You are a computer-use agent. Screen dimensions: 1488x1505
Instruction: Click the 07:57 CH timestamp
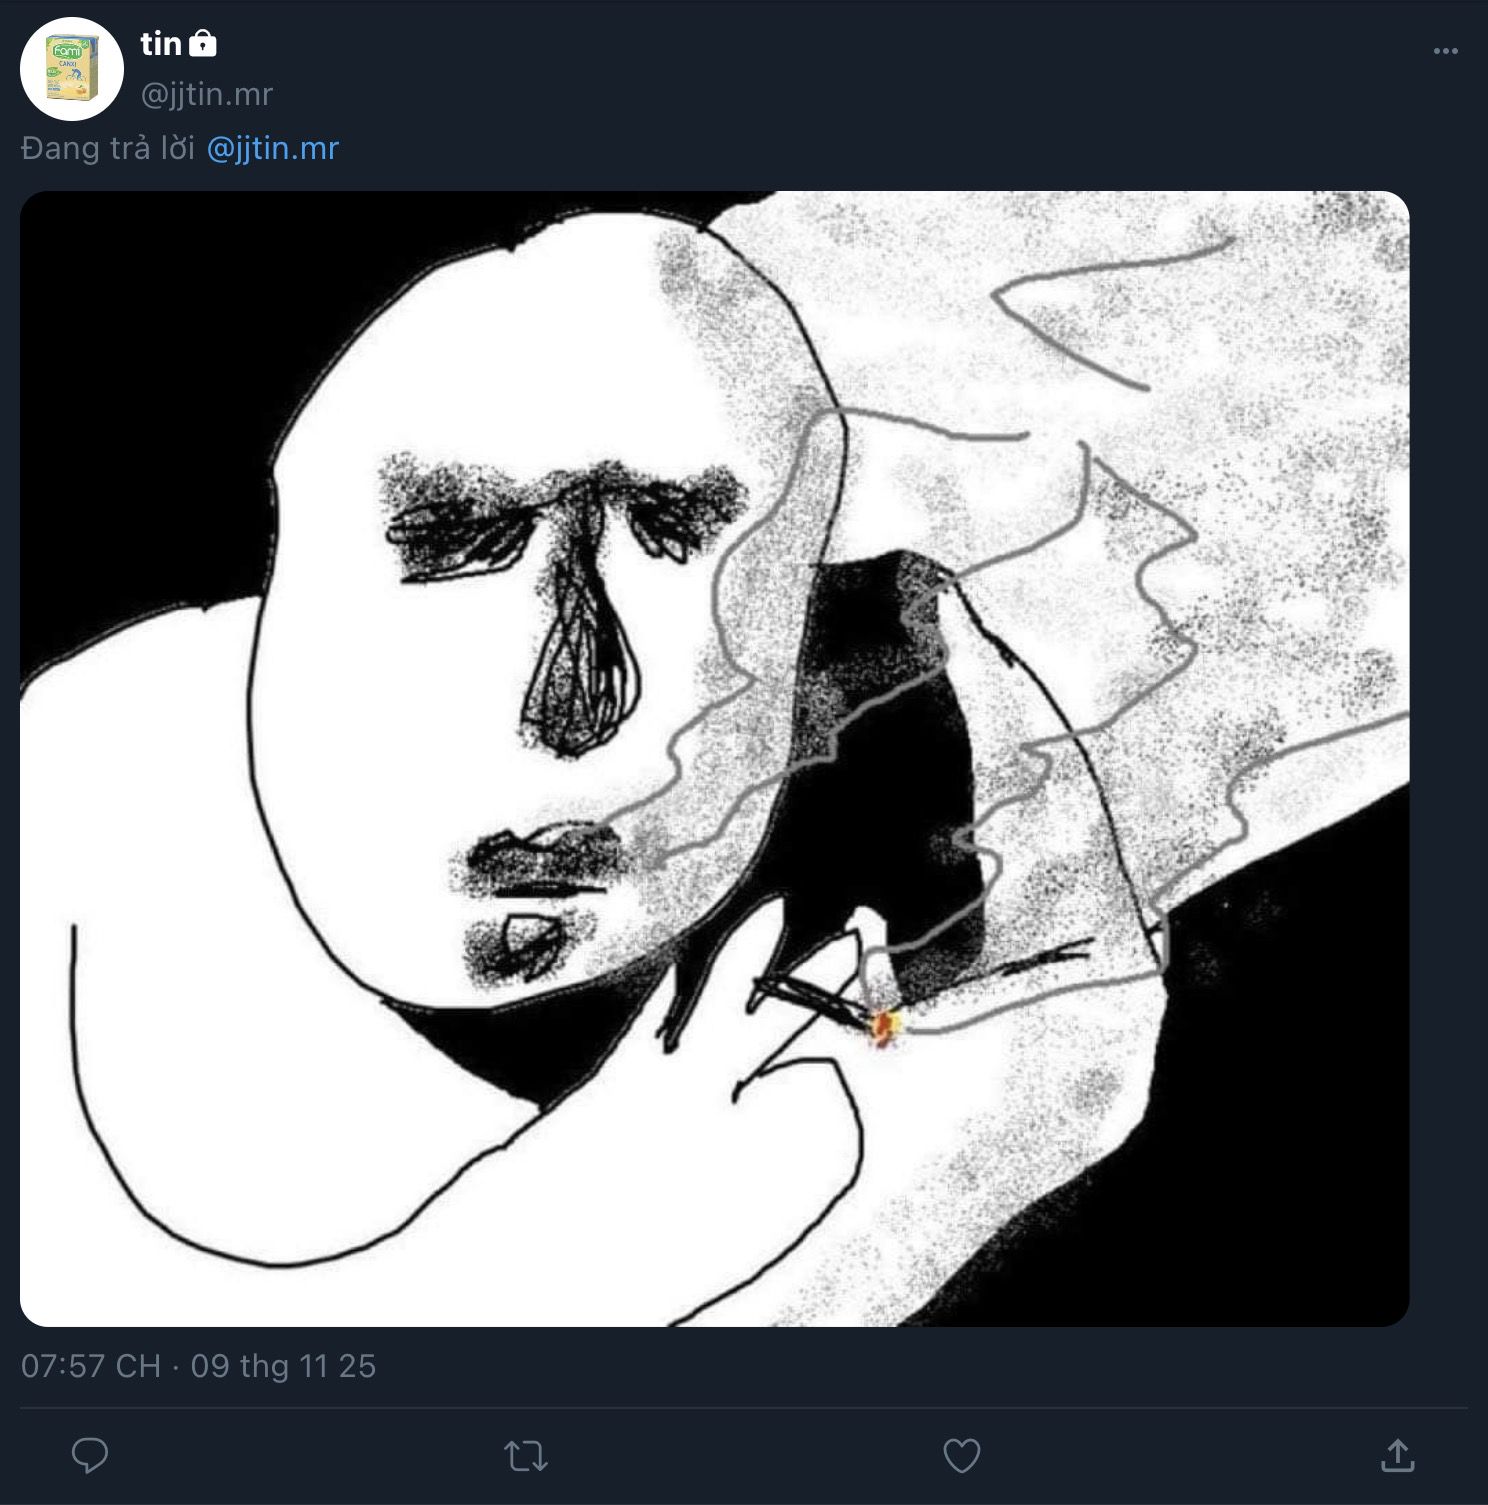point(90,1366)
